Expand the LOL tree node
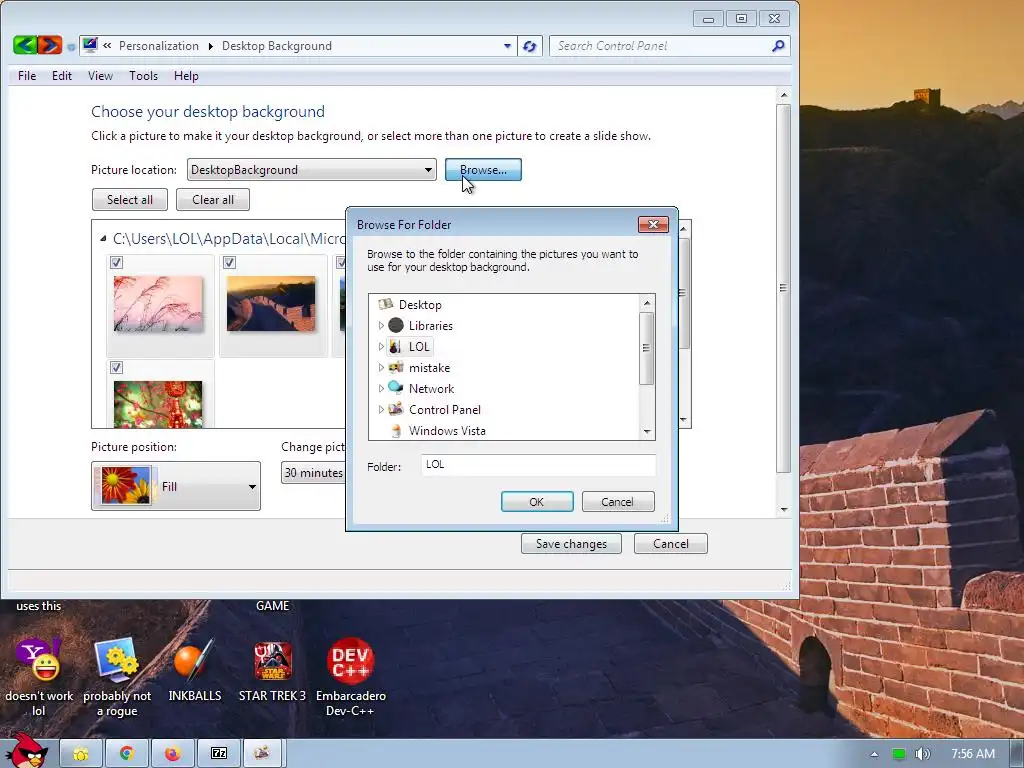1024x768 pixels. click(381, 347)
